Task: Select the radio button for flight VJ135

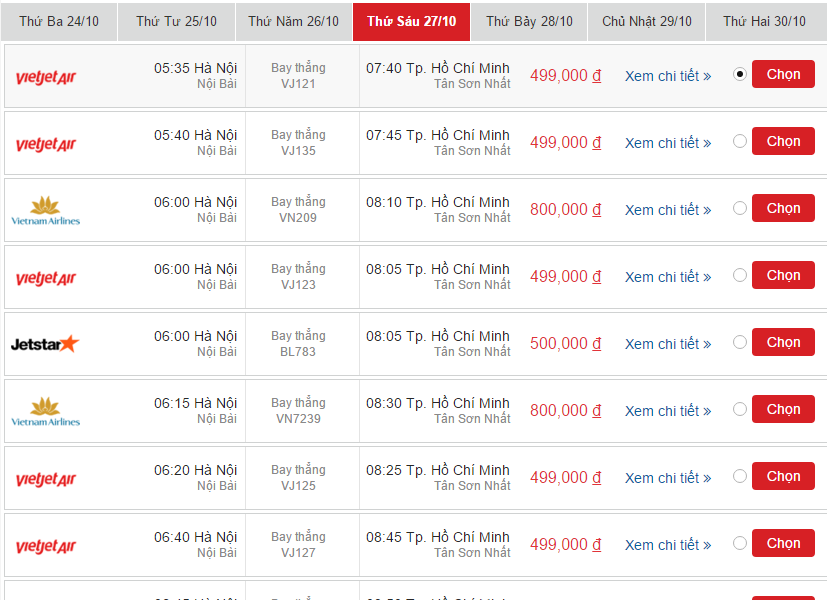Action: tap(740, 141)
